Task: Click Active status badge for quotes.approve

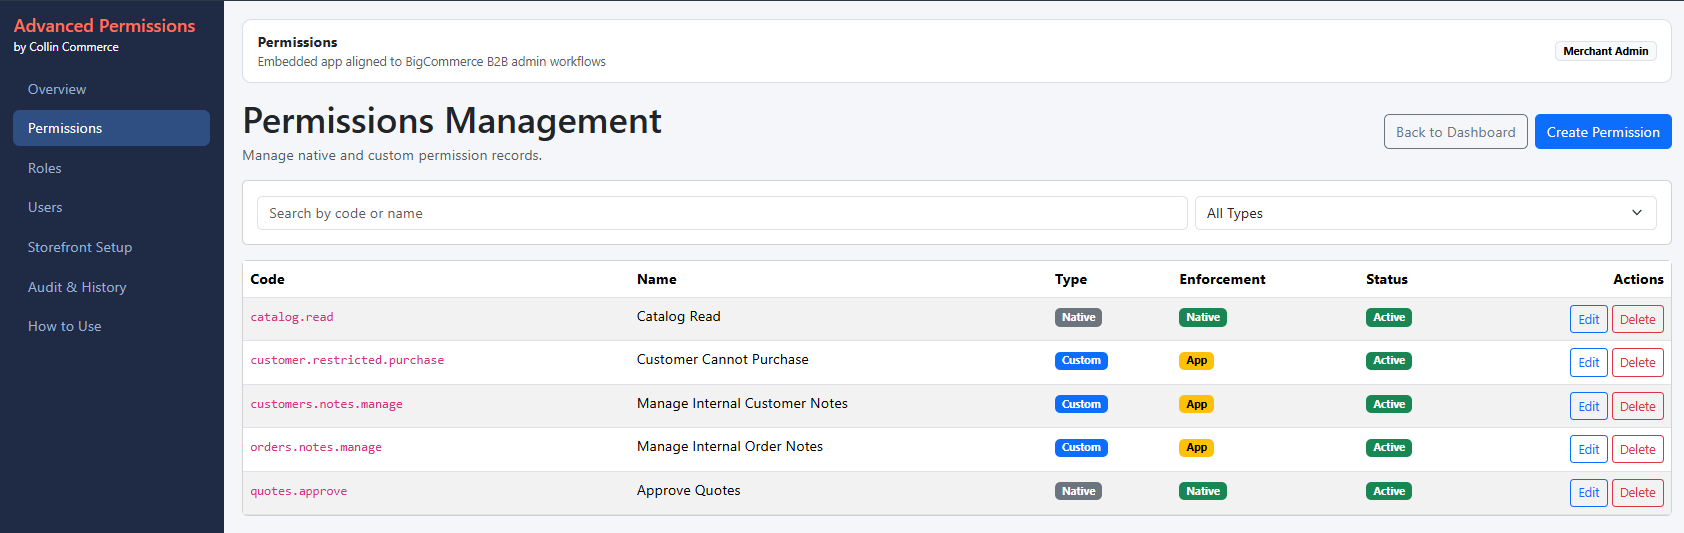Action: pyautogui.click(x=1389, y=491)
